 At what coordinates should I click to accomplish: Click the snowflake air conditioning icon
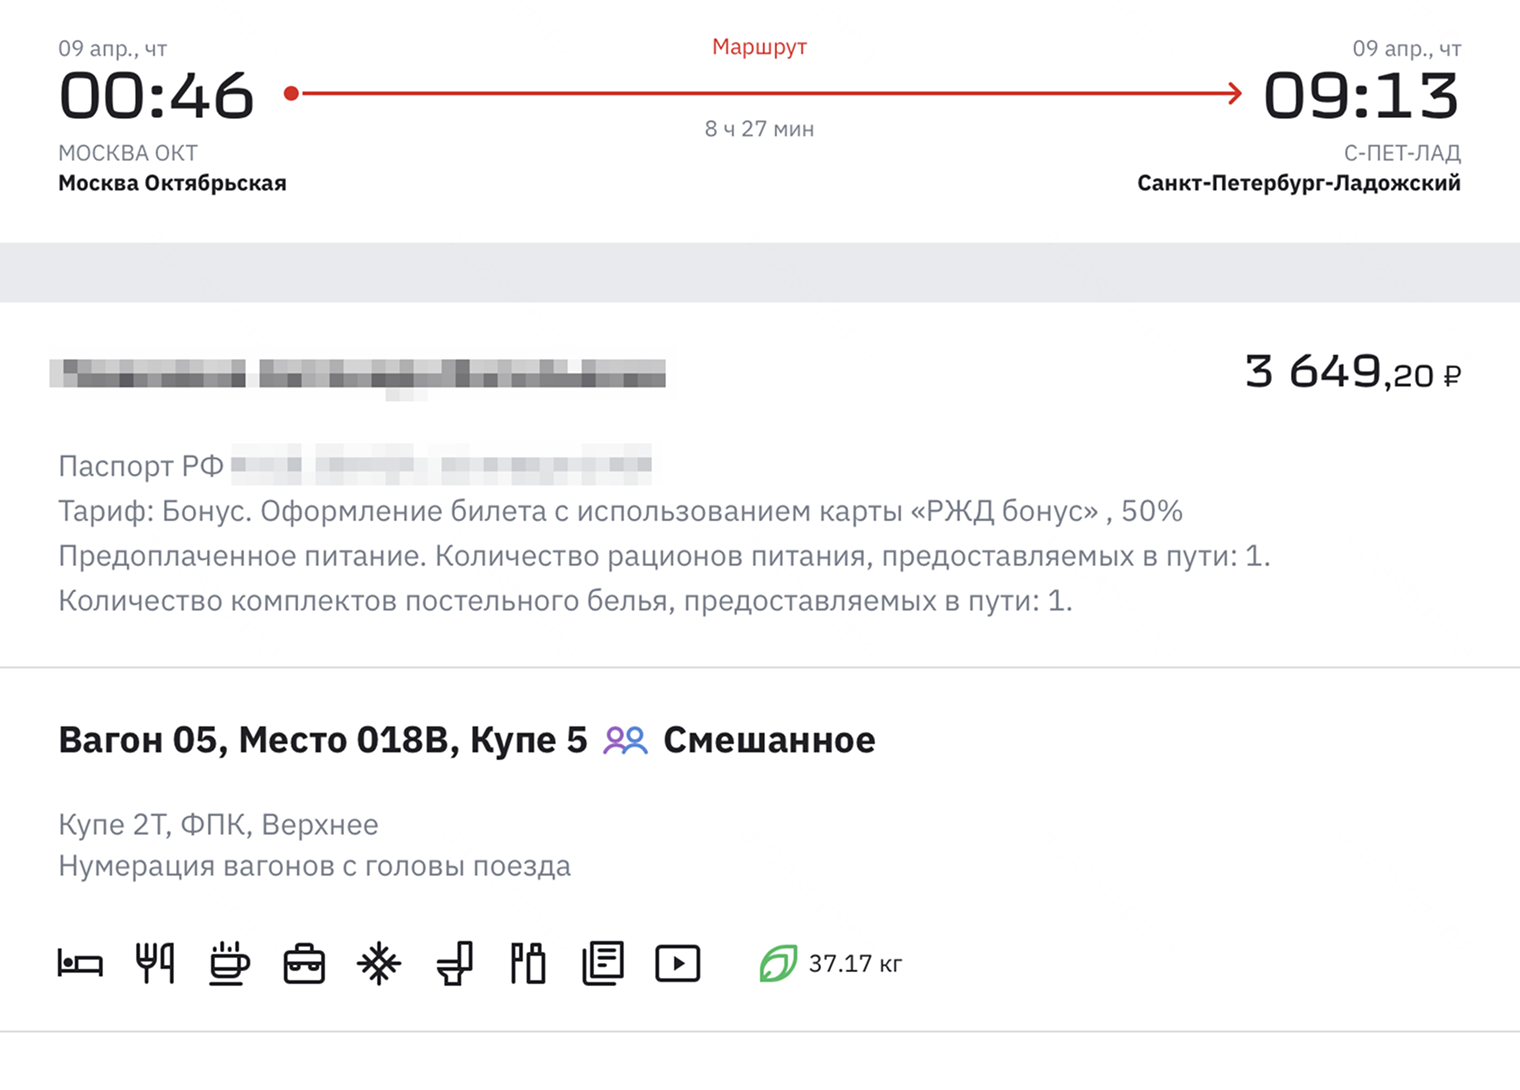(379, 964)
